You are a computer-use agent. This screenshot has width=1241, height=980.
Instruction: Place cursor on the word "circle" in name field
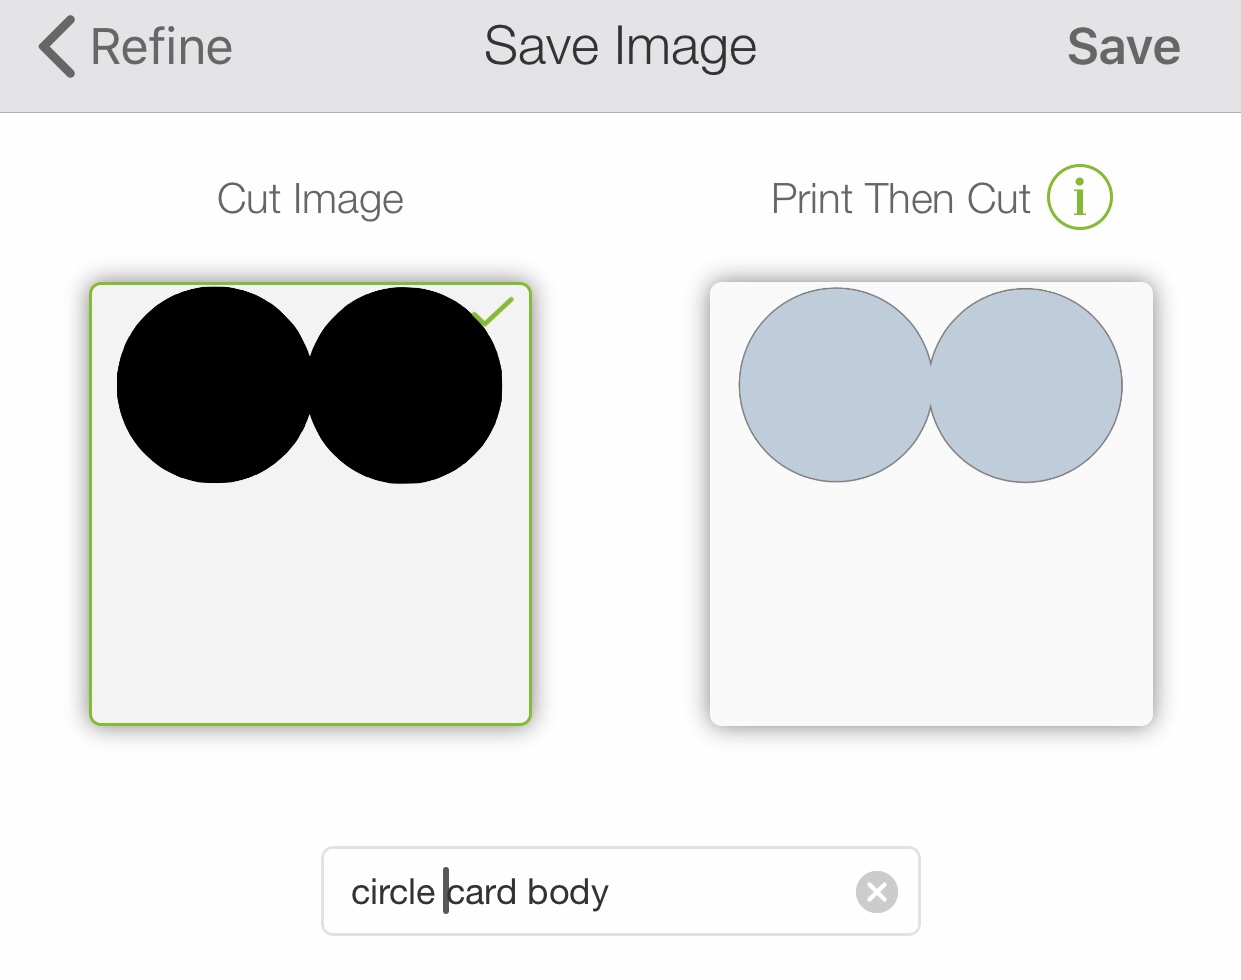tap(392, 892)
